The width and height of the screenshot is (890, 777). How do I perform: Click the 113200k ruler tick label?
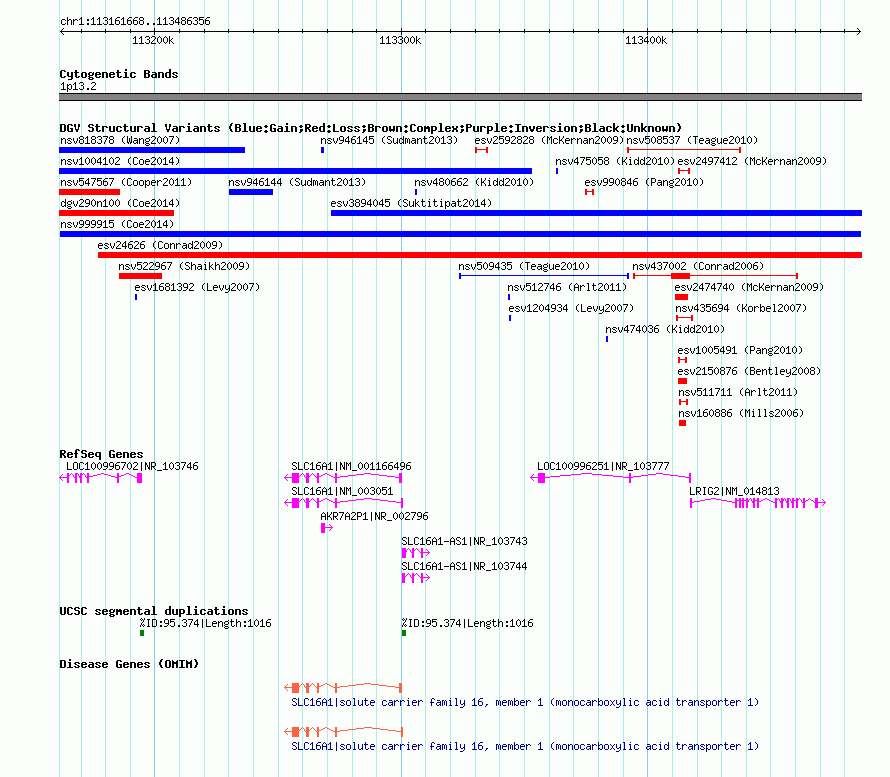coord(153,40)
